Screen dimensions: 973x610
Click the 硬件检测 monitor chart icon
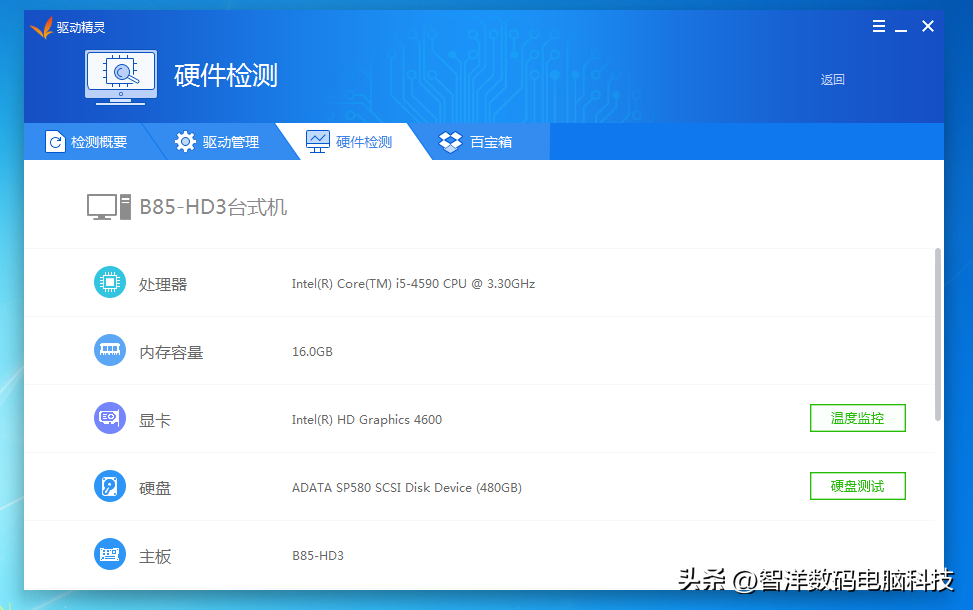(318, 142)
